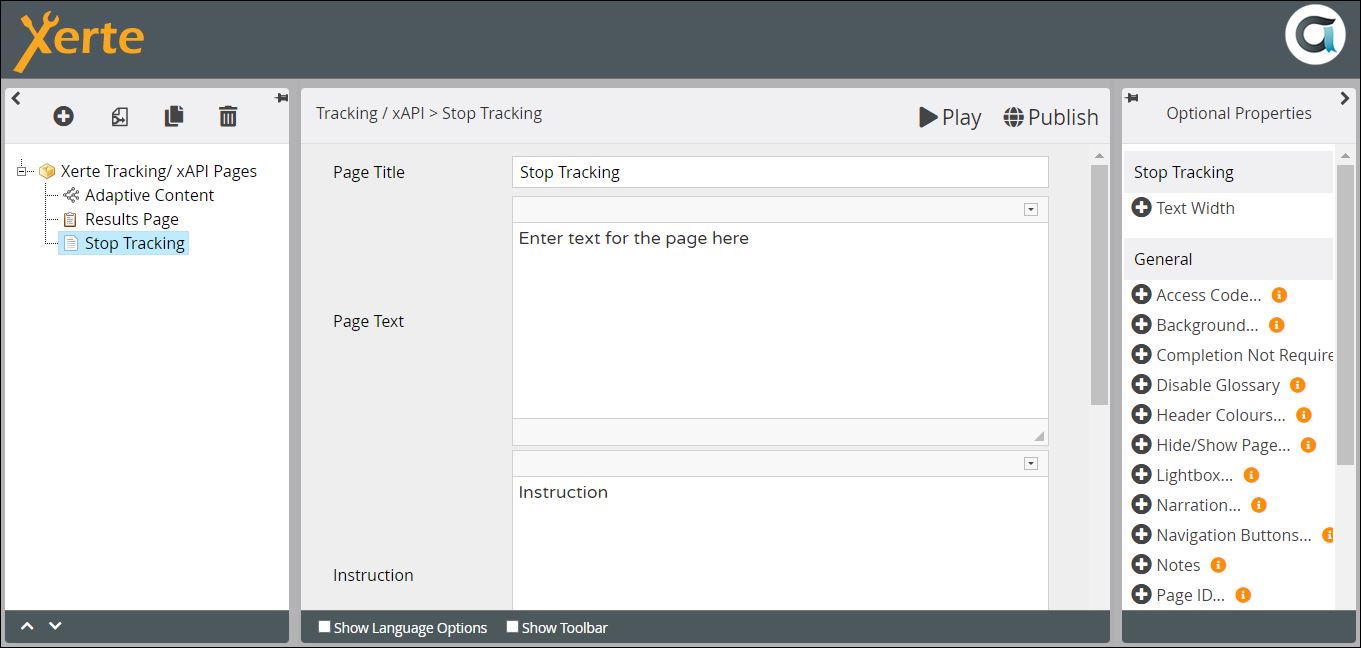
Task: Select Results Page in the tree
Action: (131, 219)
